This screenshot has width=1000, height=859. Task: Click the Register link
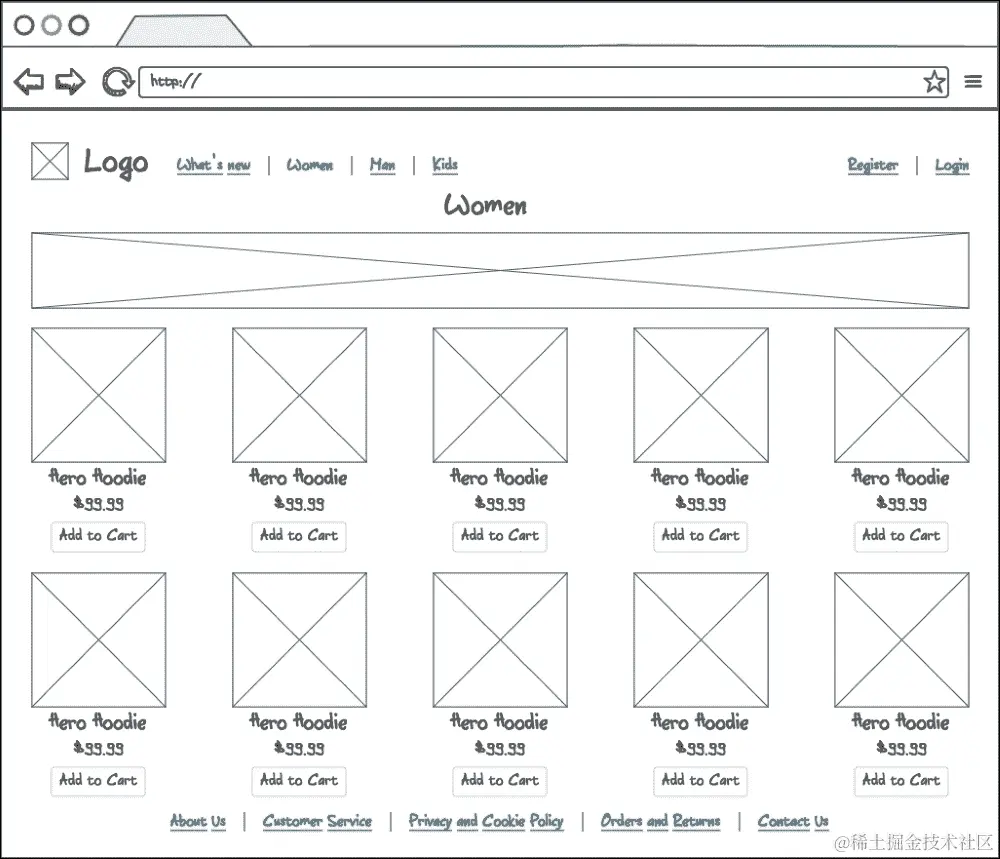872,165
